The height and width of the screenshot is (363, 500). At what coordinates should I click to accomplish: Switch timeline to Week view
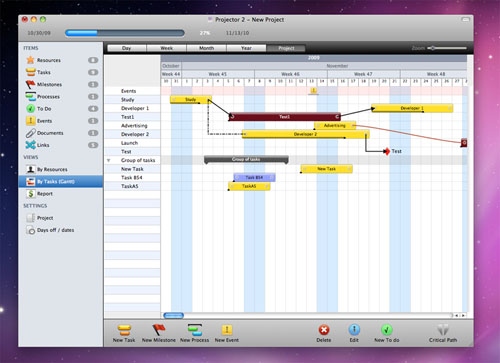[166, 48]
